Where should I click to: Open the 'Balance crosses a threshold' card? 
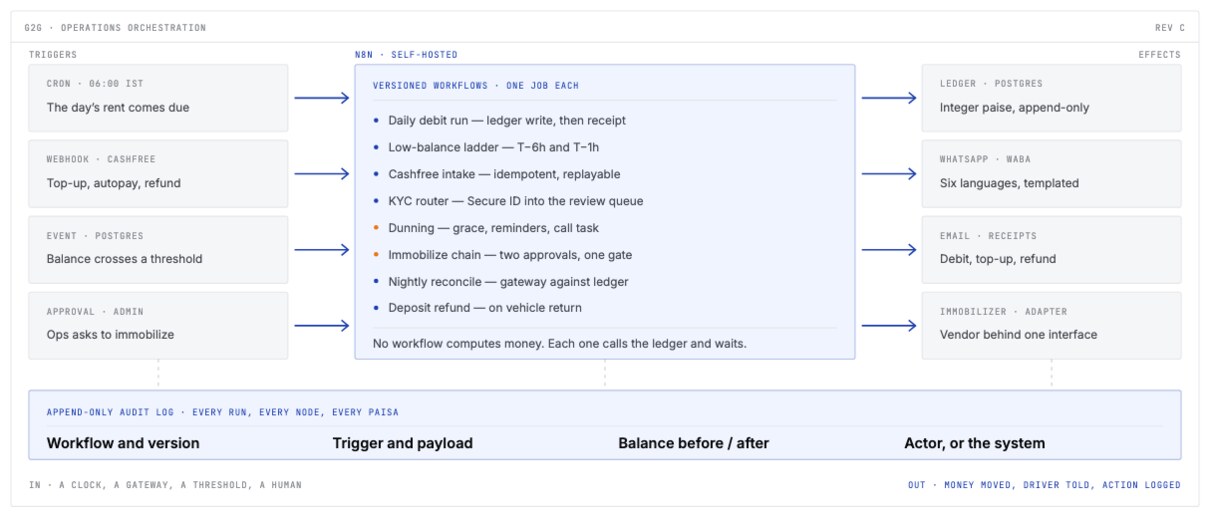click(x=158, y=249)
